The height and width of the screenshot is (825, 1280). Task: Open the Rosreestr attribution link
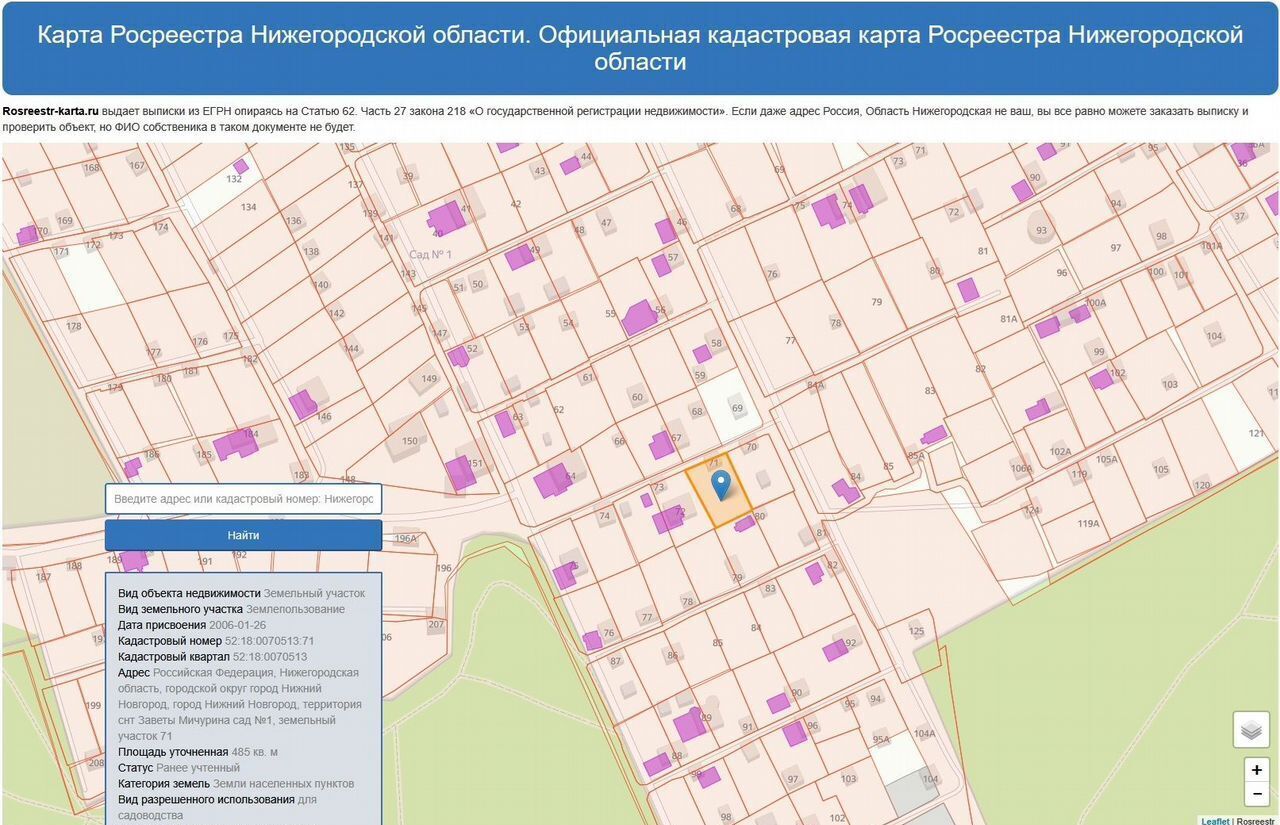(1257, 821)
